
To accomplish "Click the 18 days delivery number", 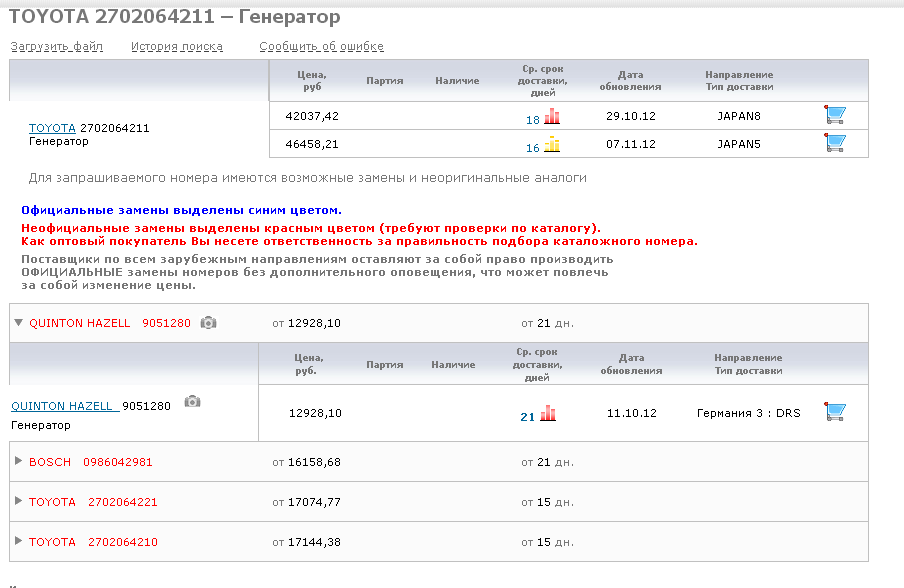I will 532,120.
